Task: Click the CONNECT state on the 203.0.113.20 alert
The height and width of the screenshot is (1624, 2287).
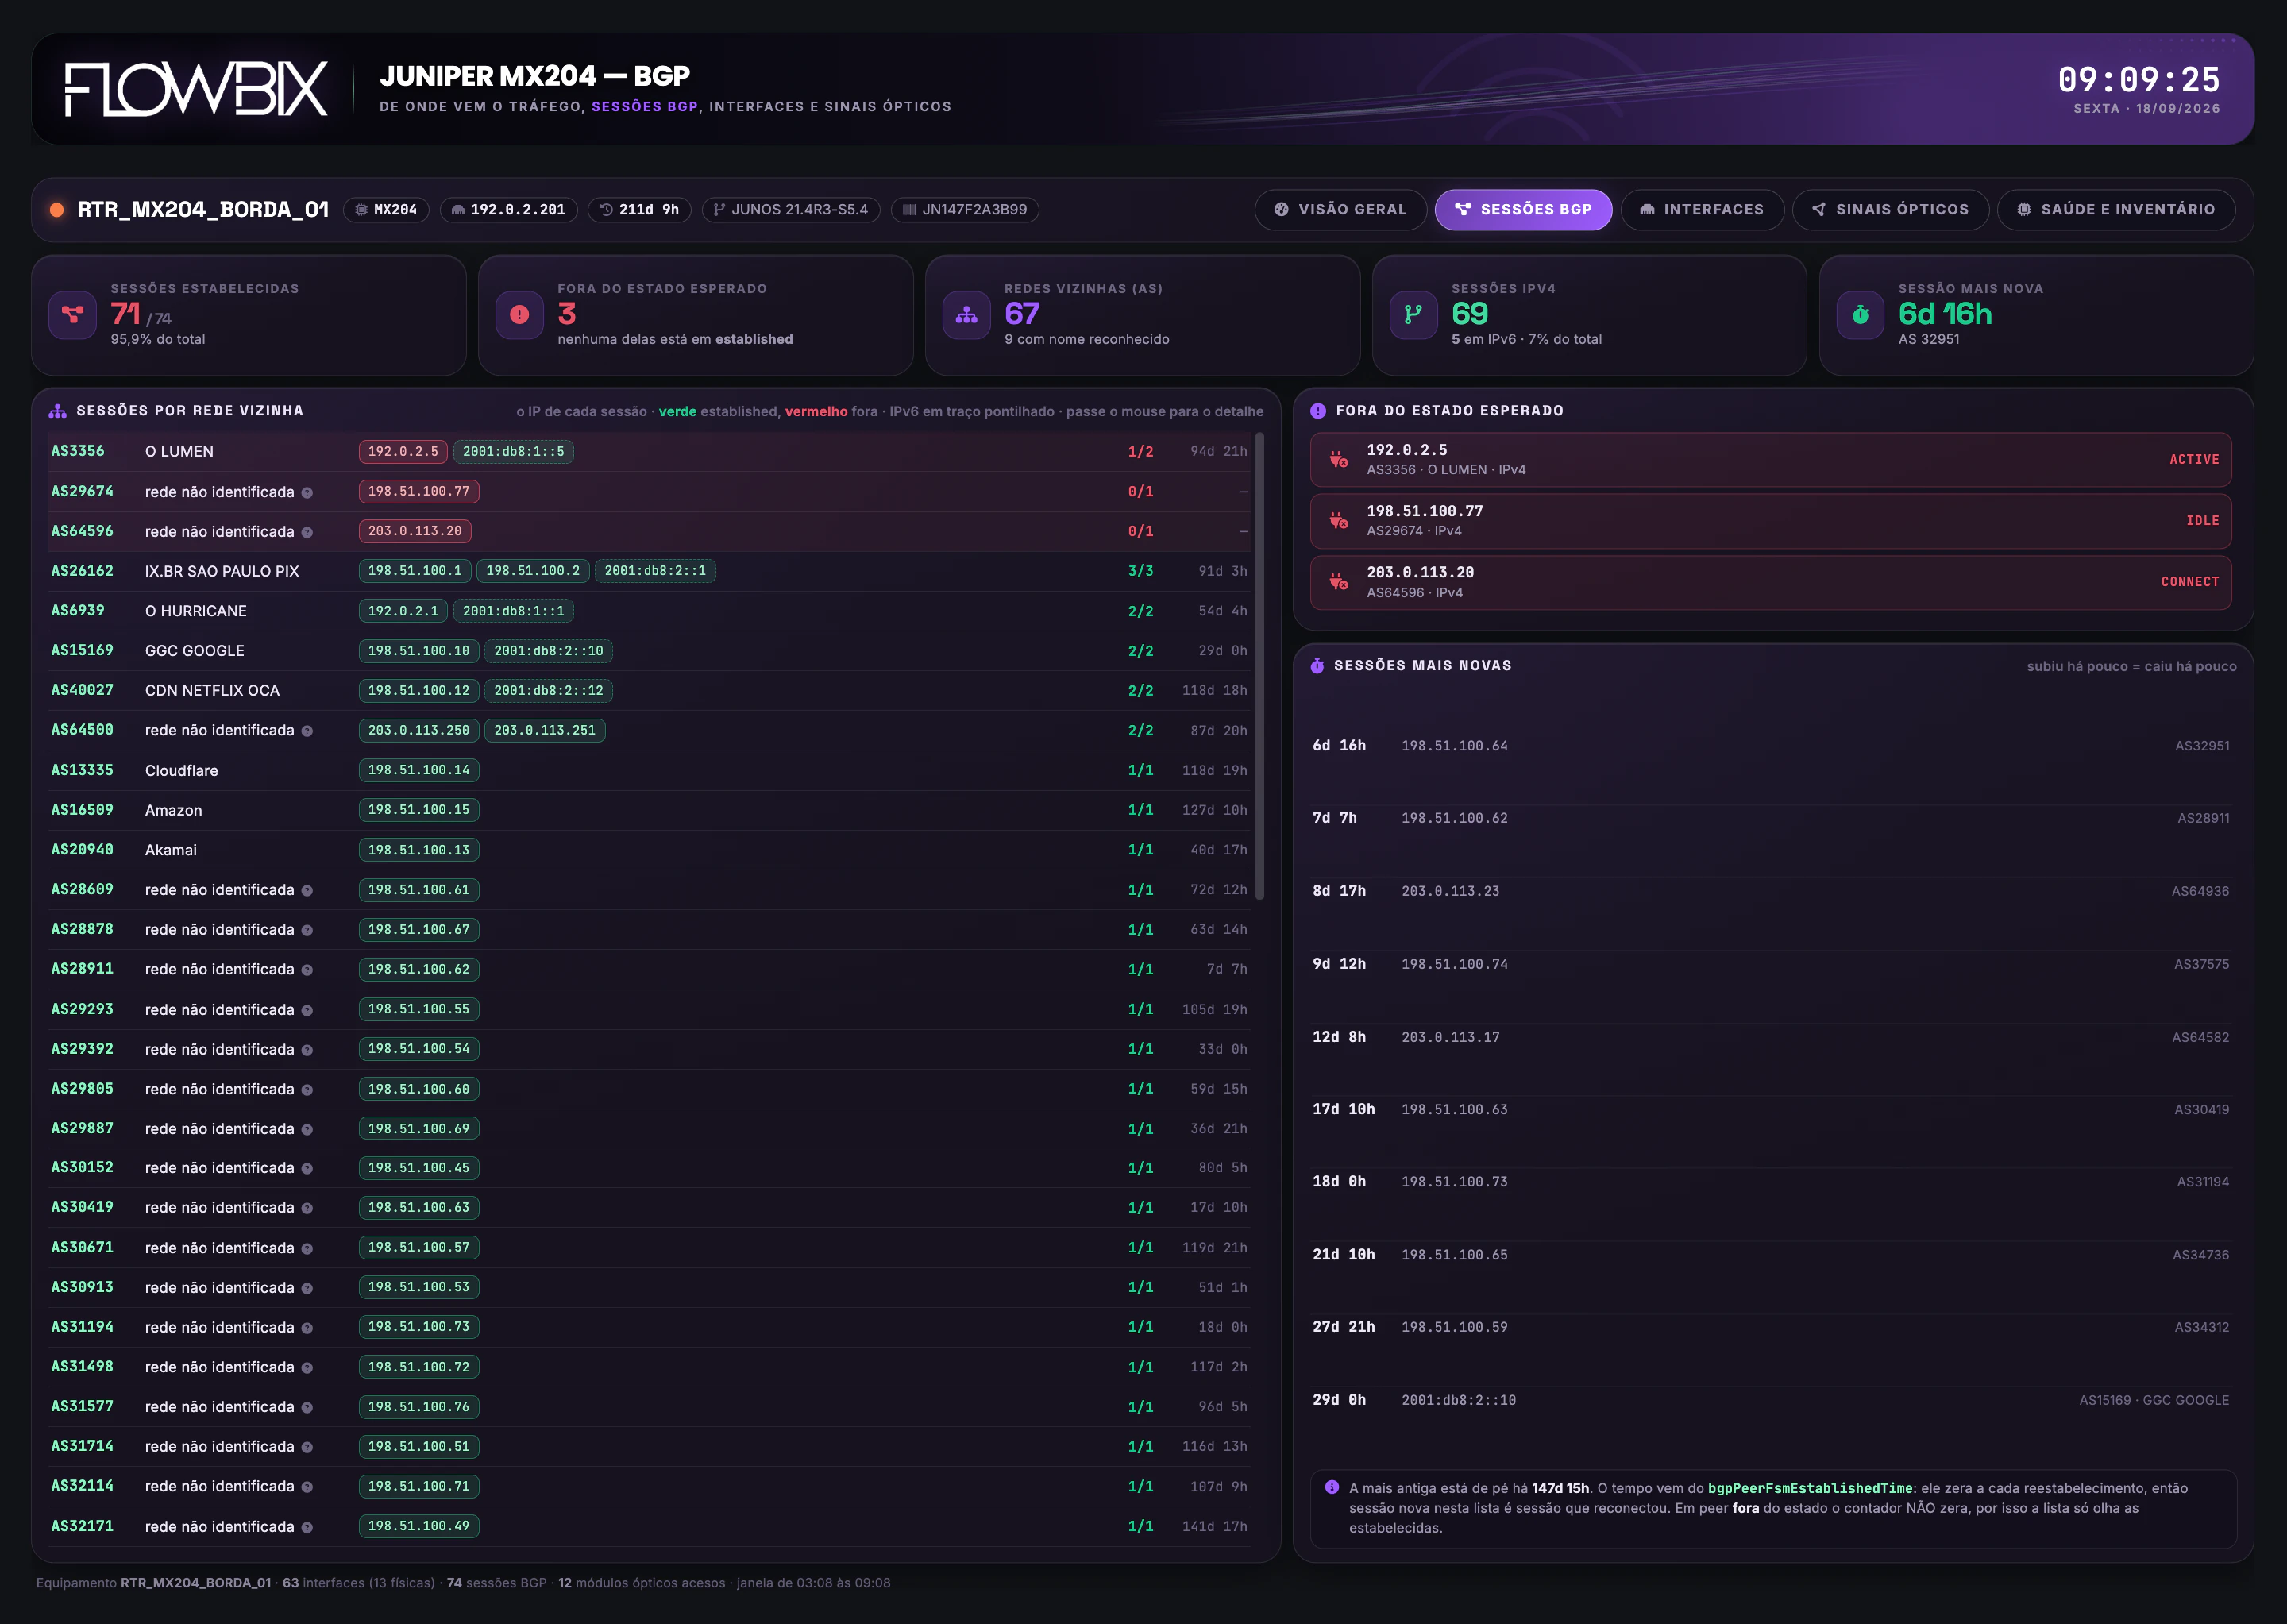Action: click(x=2190, y=582)
